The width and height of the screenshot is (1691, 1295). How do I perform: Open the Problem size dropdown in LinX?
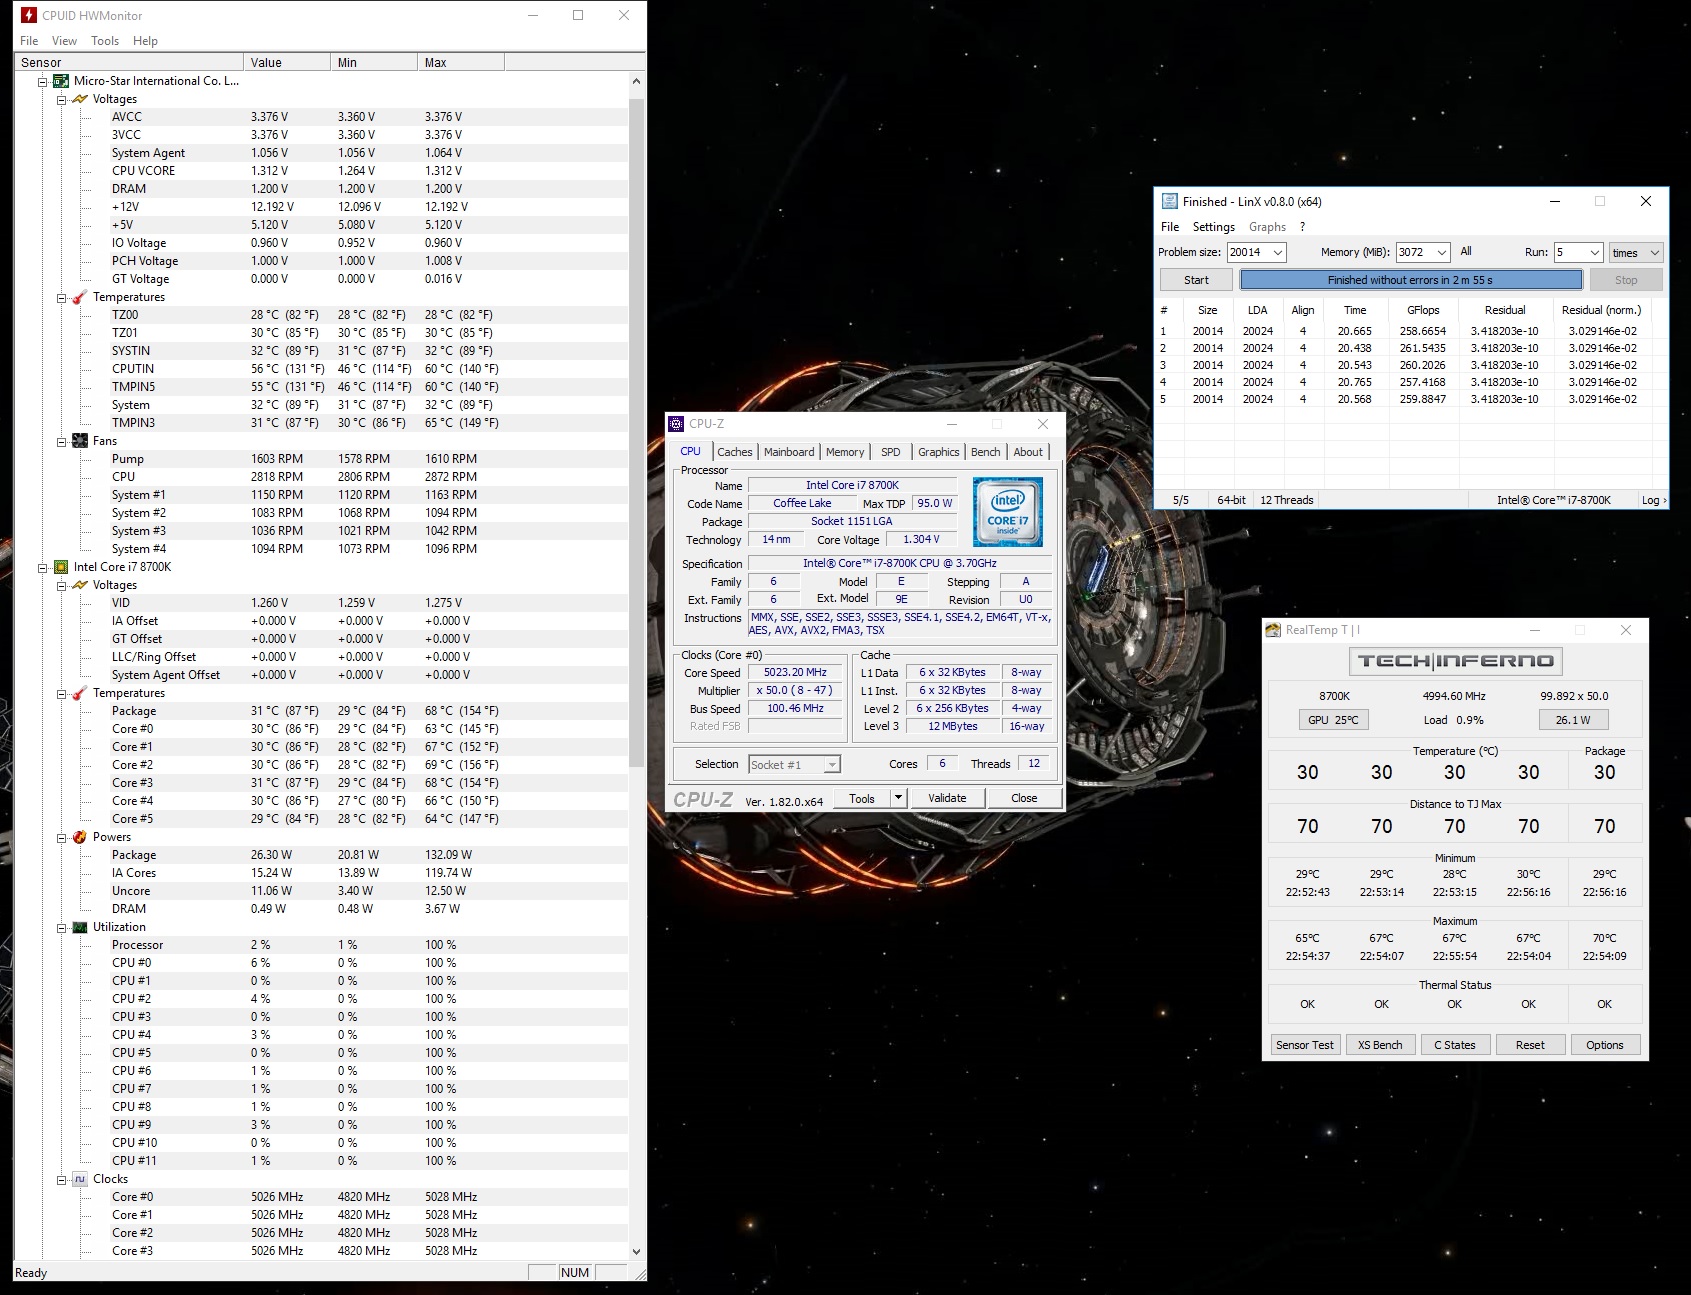[1277, 253]
